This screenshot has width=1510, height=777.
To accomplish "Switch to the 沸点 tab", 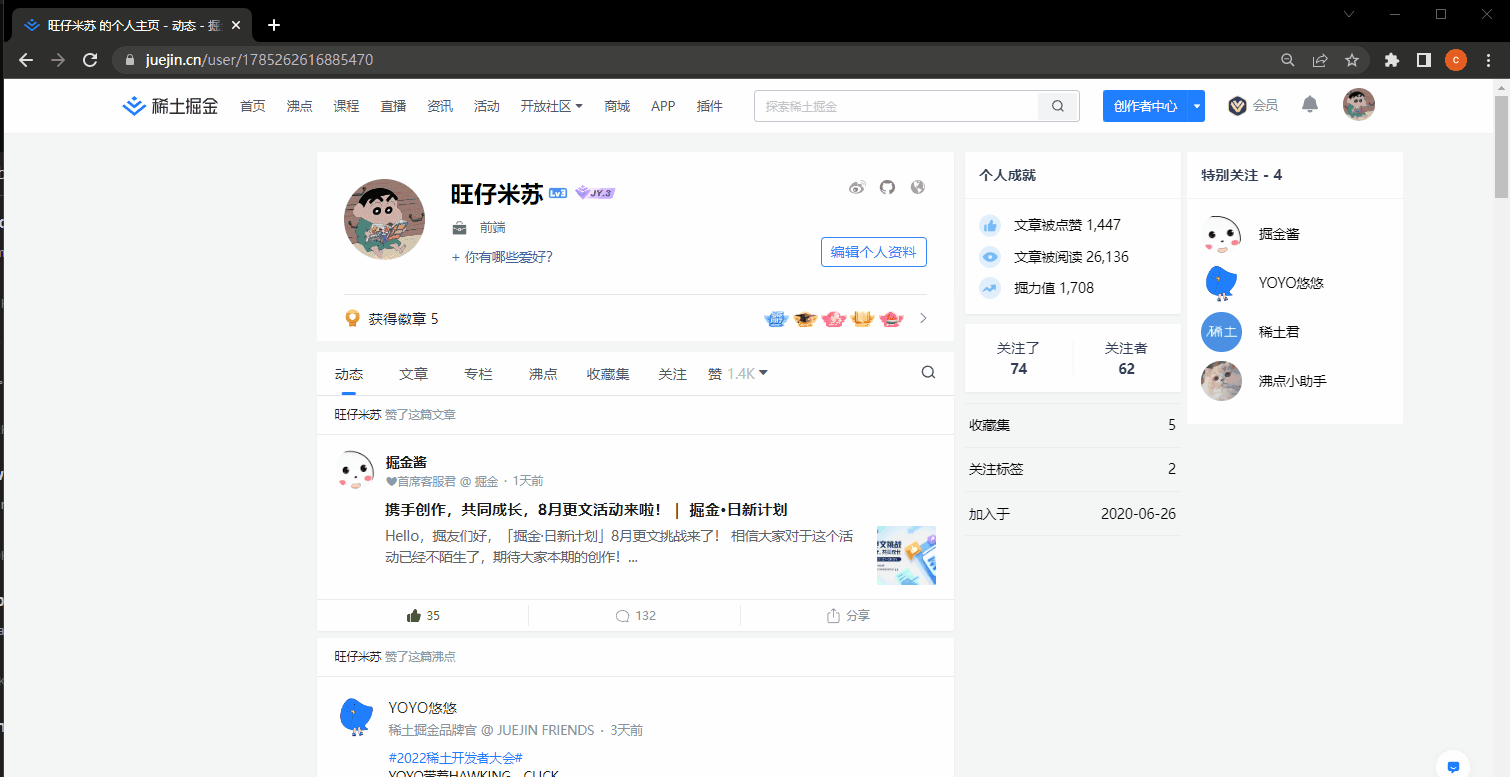I will point(543,374).
